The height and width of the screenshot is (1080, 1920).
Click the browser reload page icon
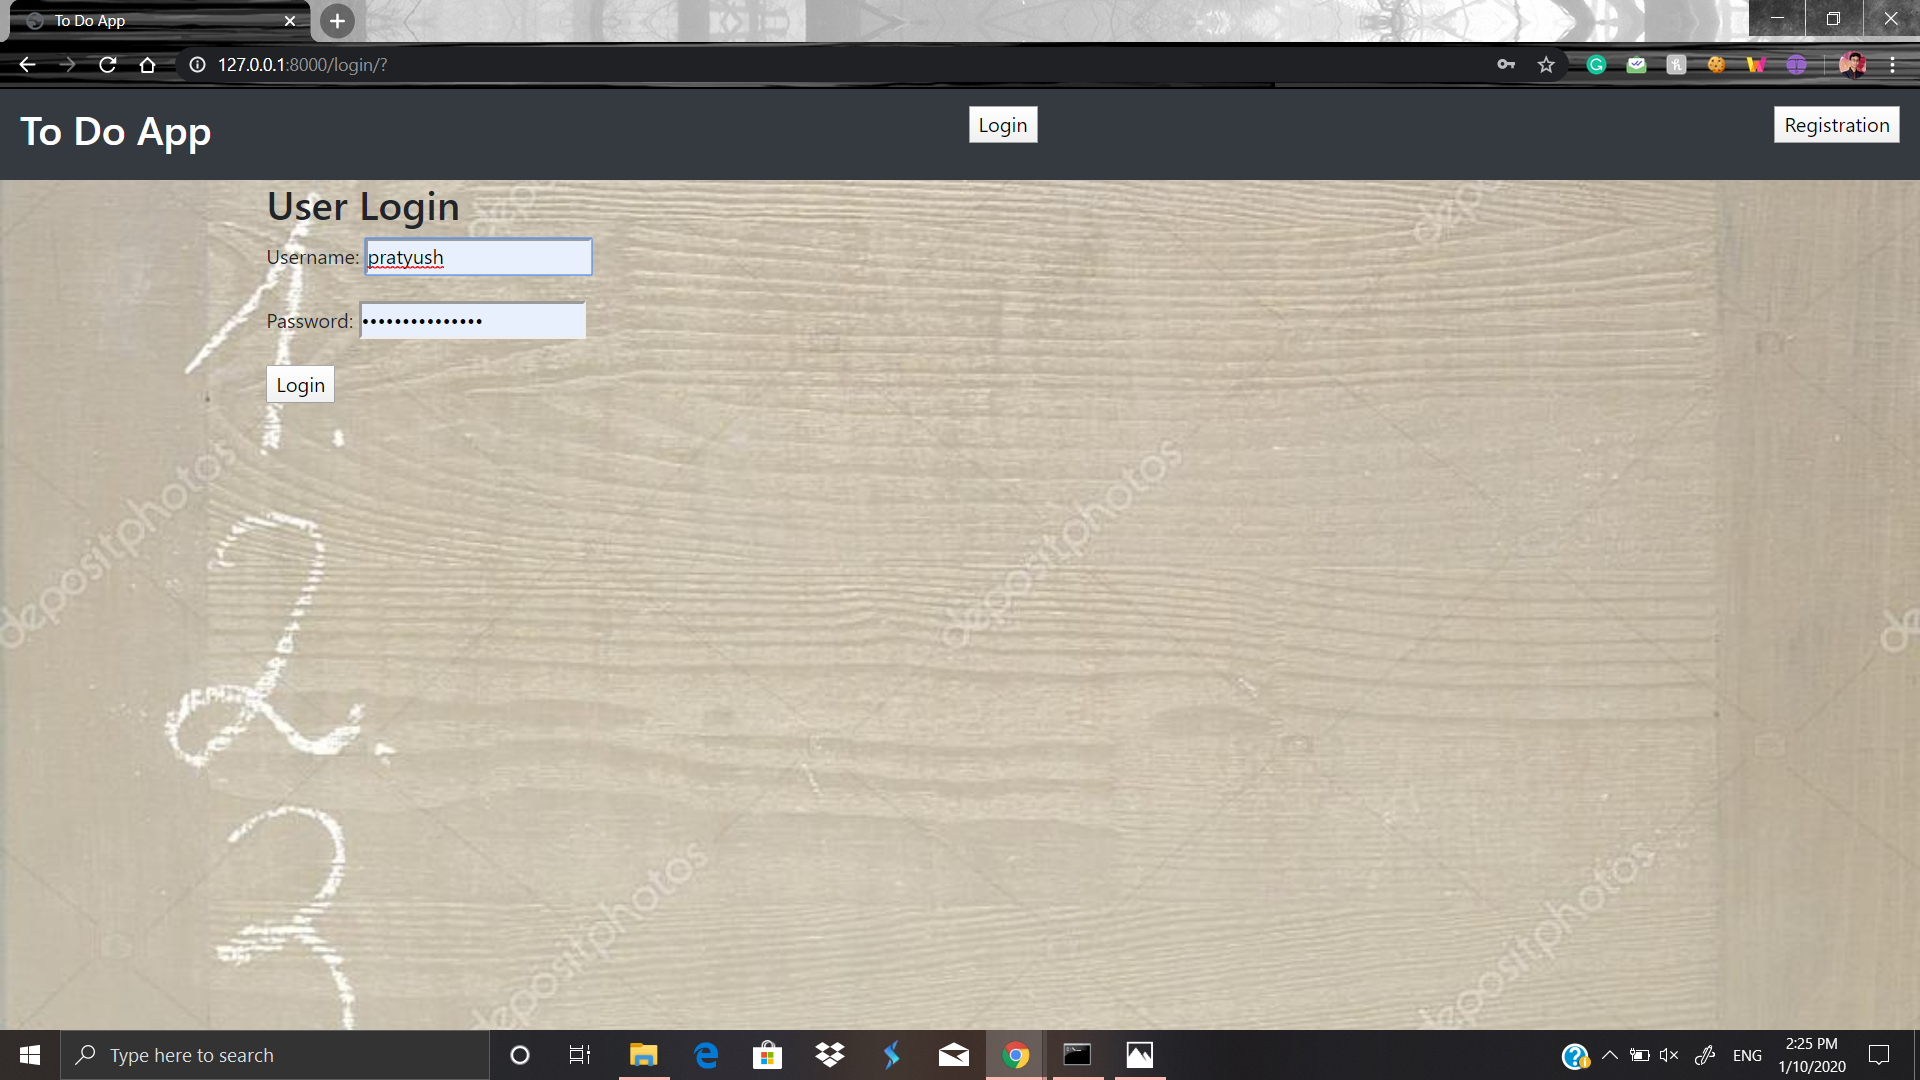[x=108, y=65]
